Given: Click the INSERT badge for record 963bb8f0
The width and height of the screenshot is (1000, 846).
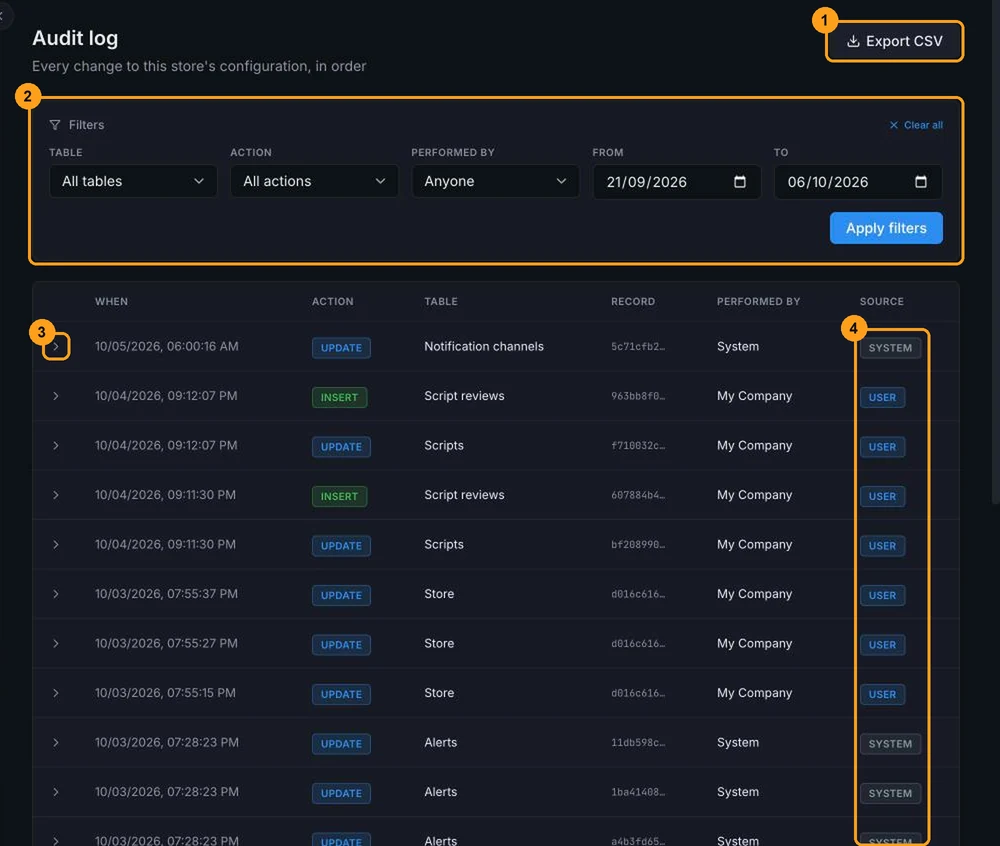Looking at the screenshot, I should (339, 397).
